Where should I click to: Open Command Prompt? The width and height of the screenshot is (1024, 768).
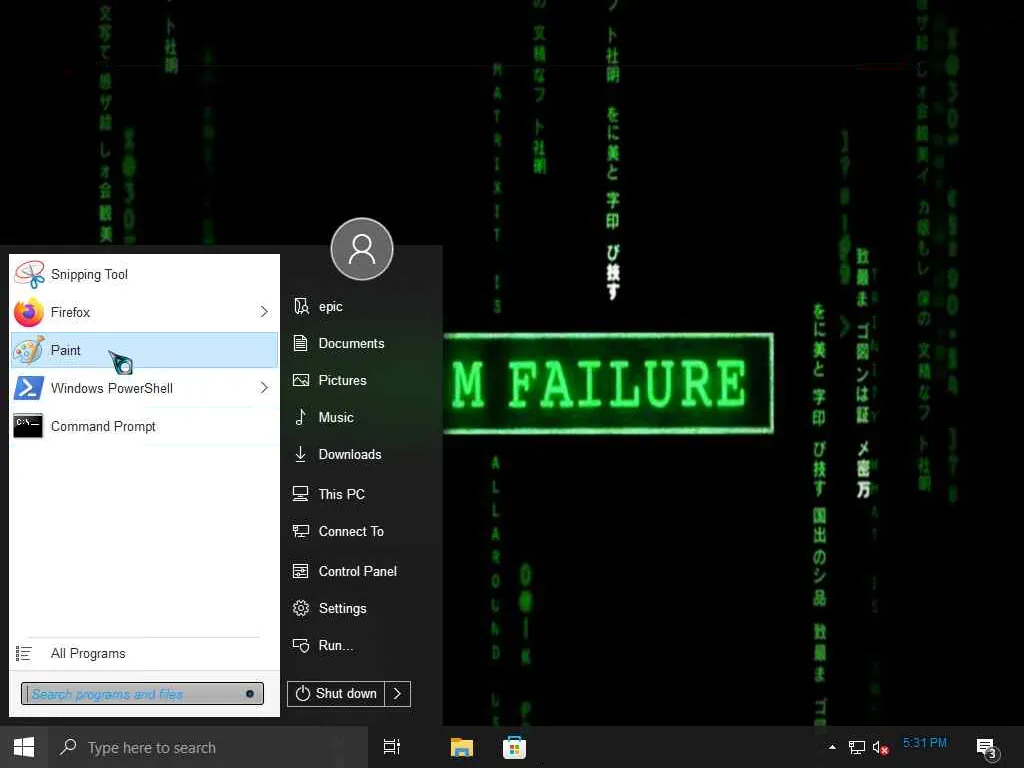[x=144, y=426]
